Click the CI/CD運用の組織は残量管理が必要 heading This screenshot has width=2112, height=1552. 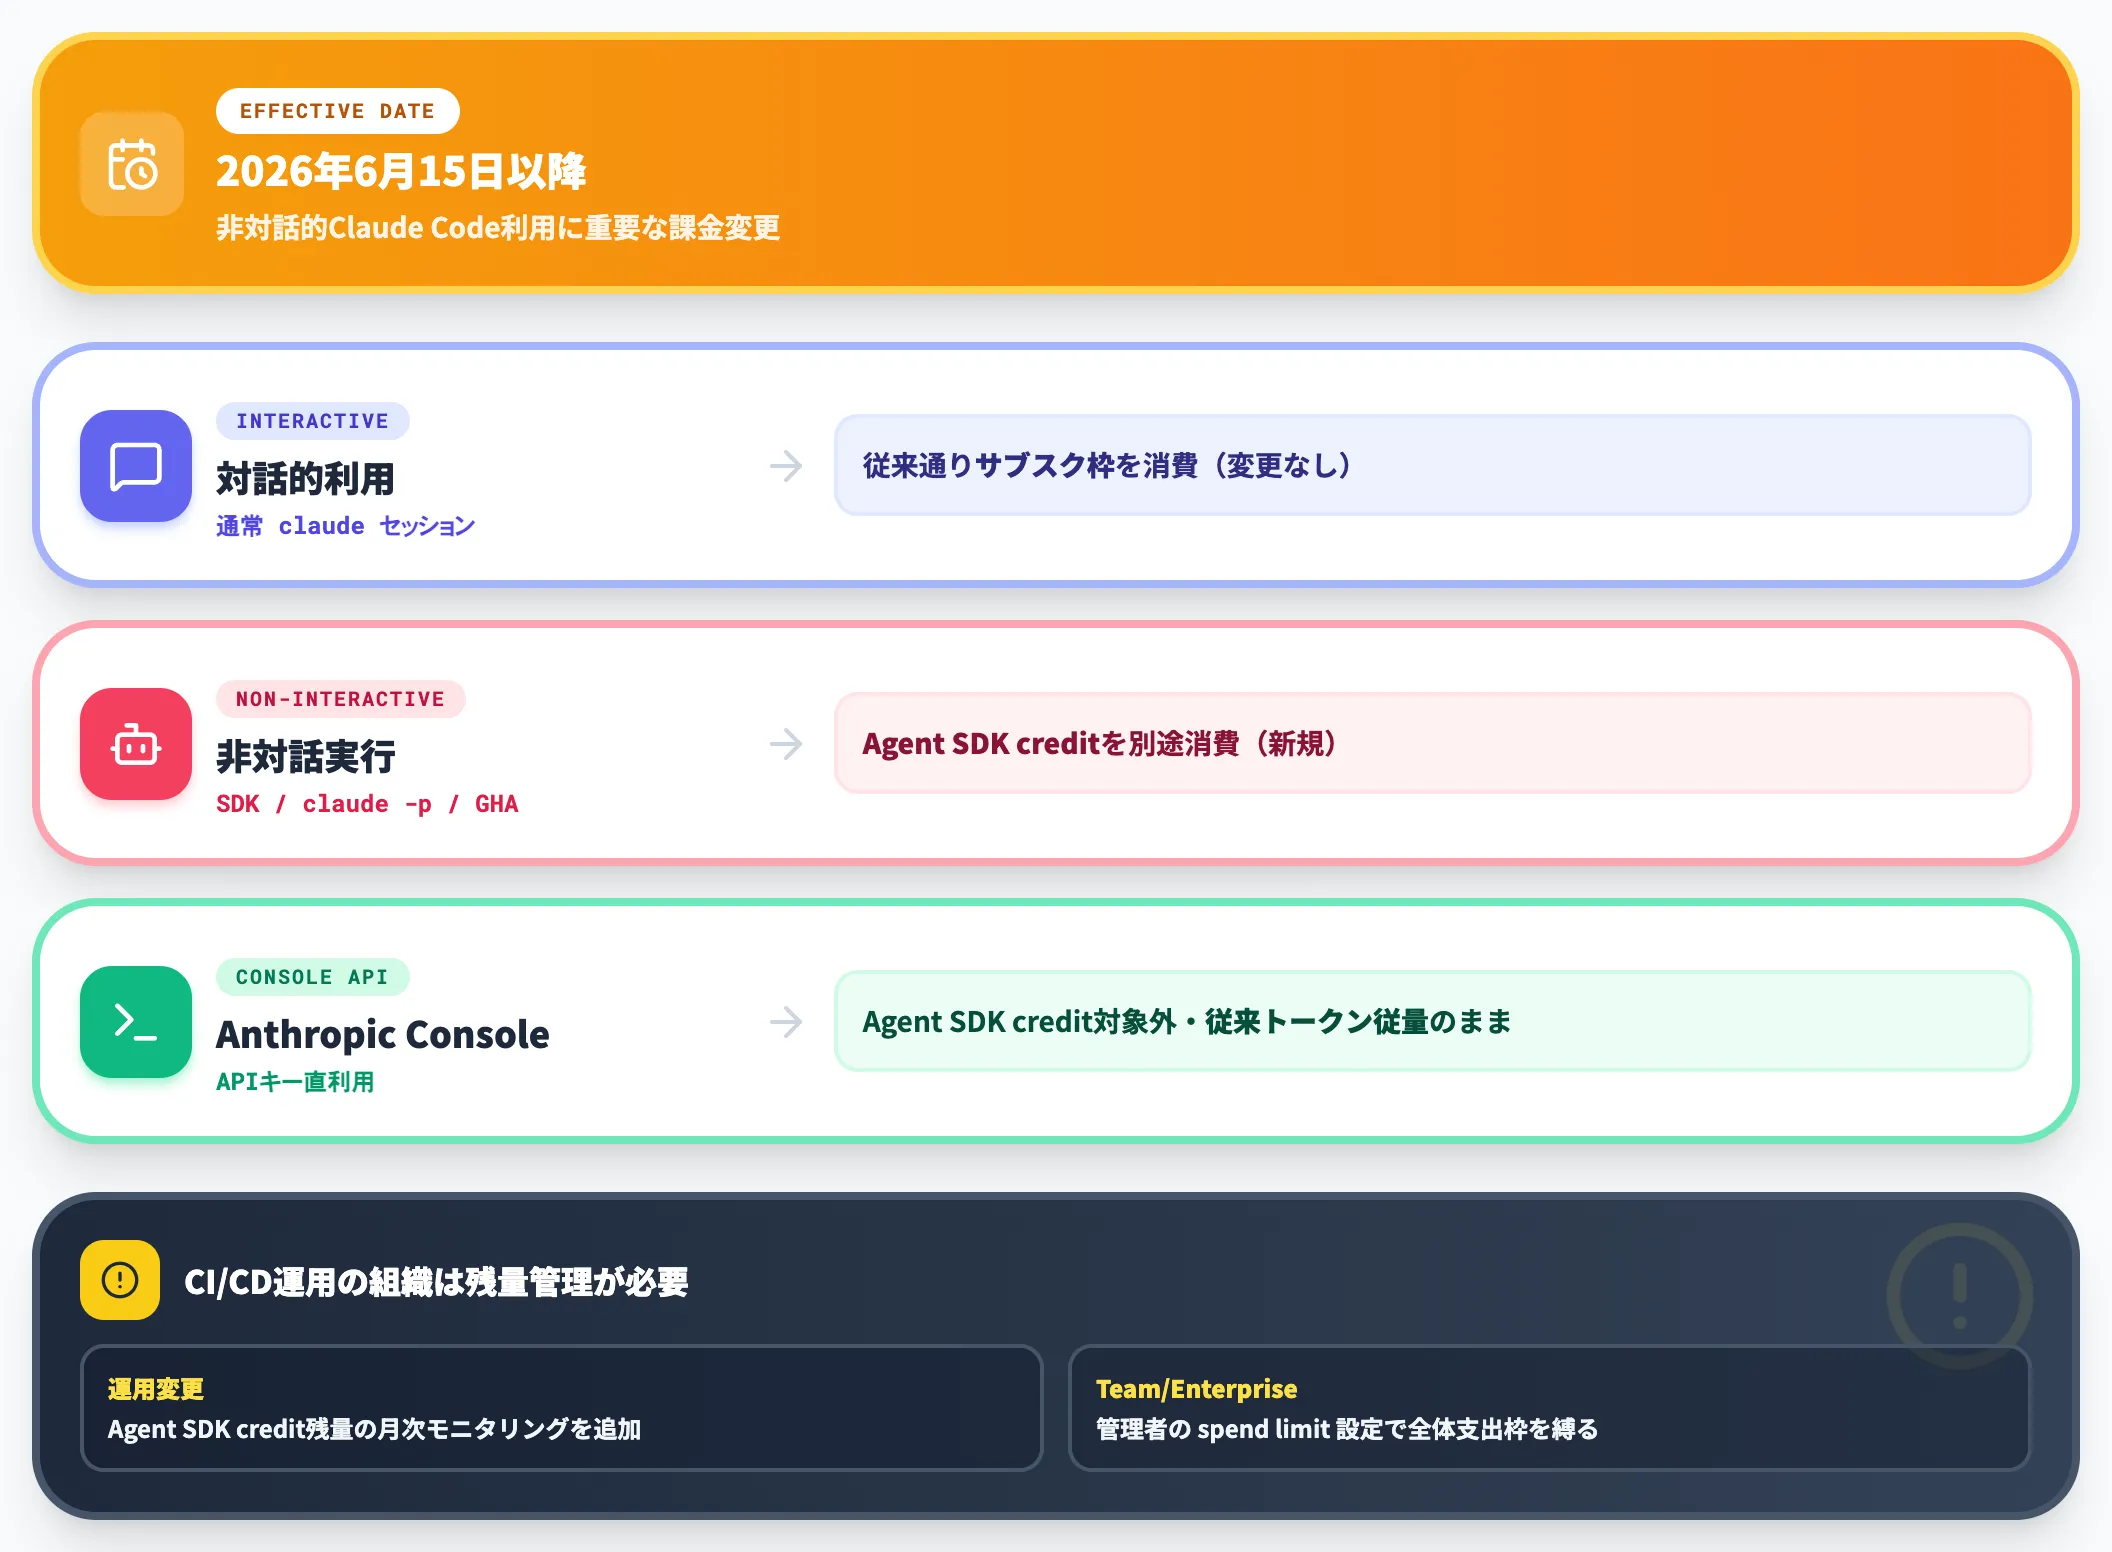(x=437, y=1282)
